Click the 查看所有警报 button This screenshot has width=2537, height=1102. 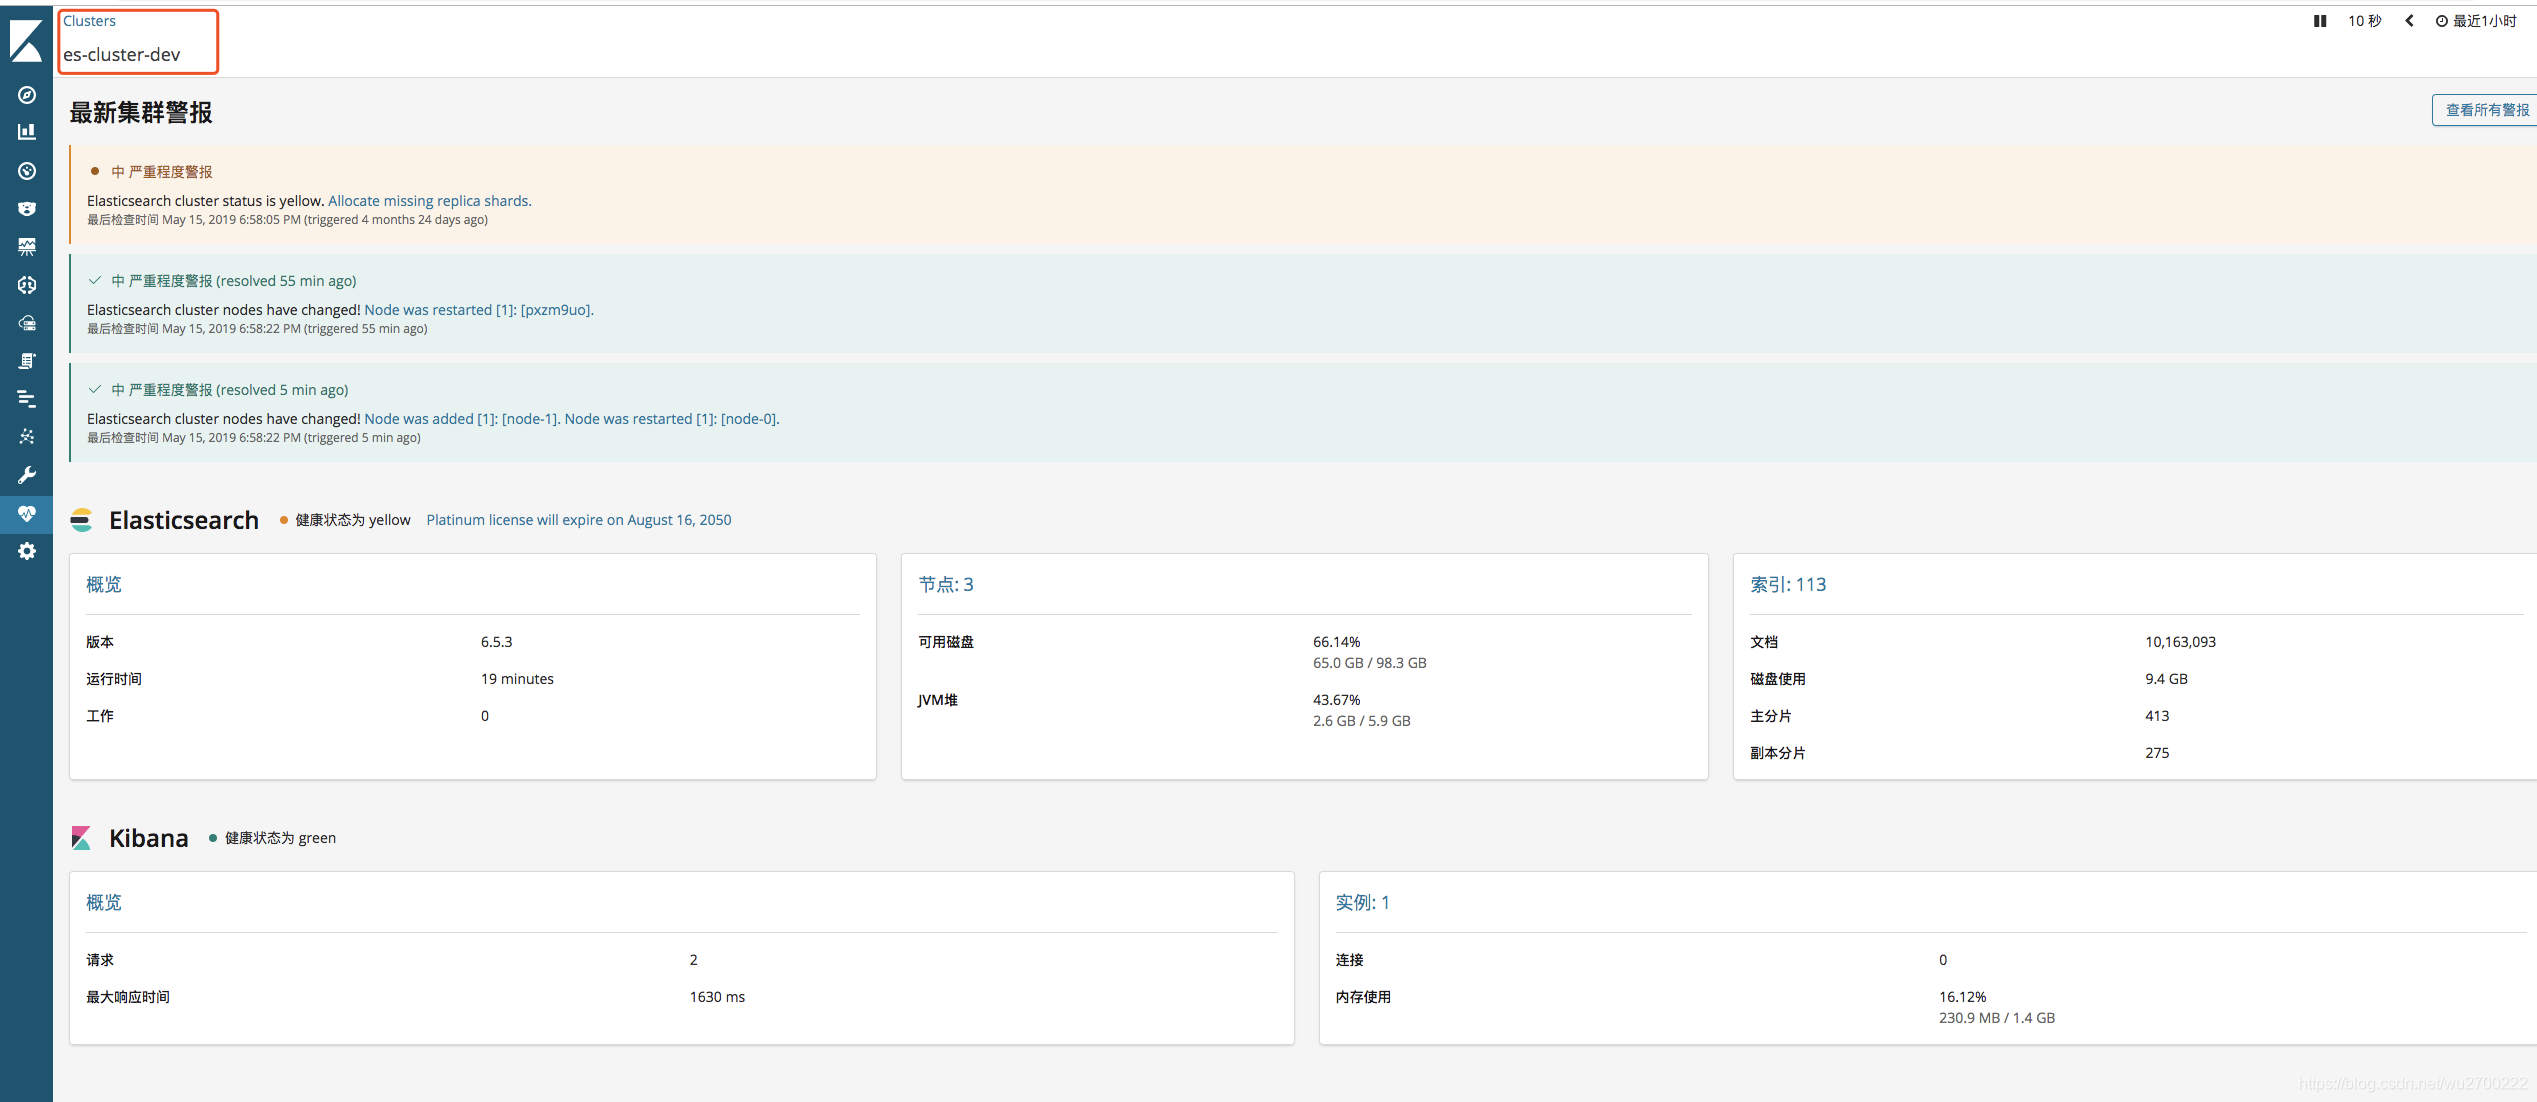point(2485,110)
